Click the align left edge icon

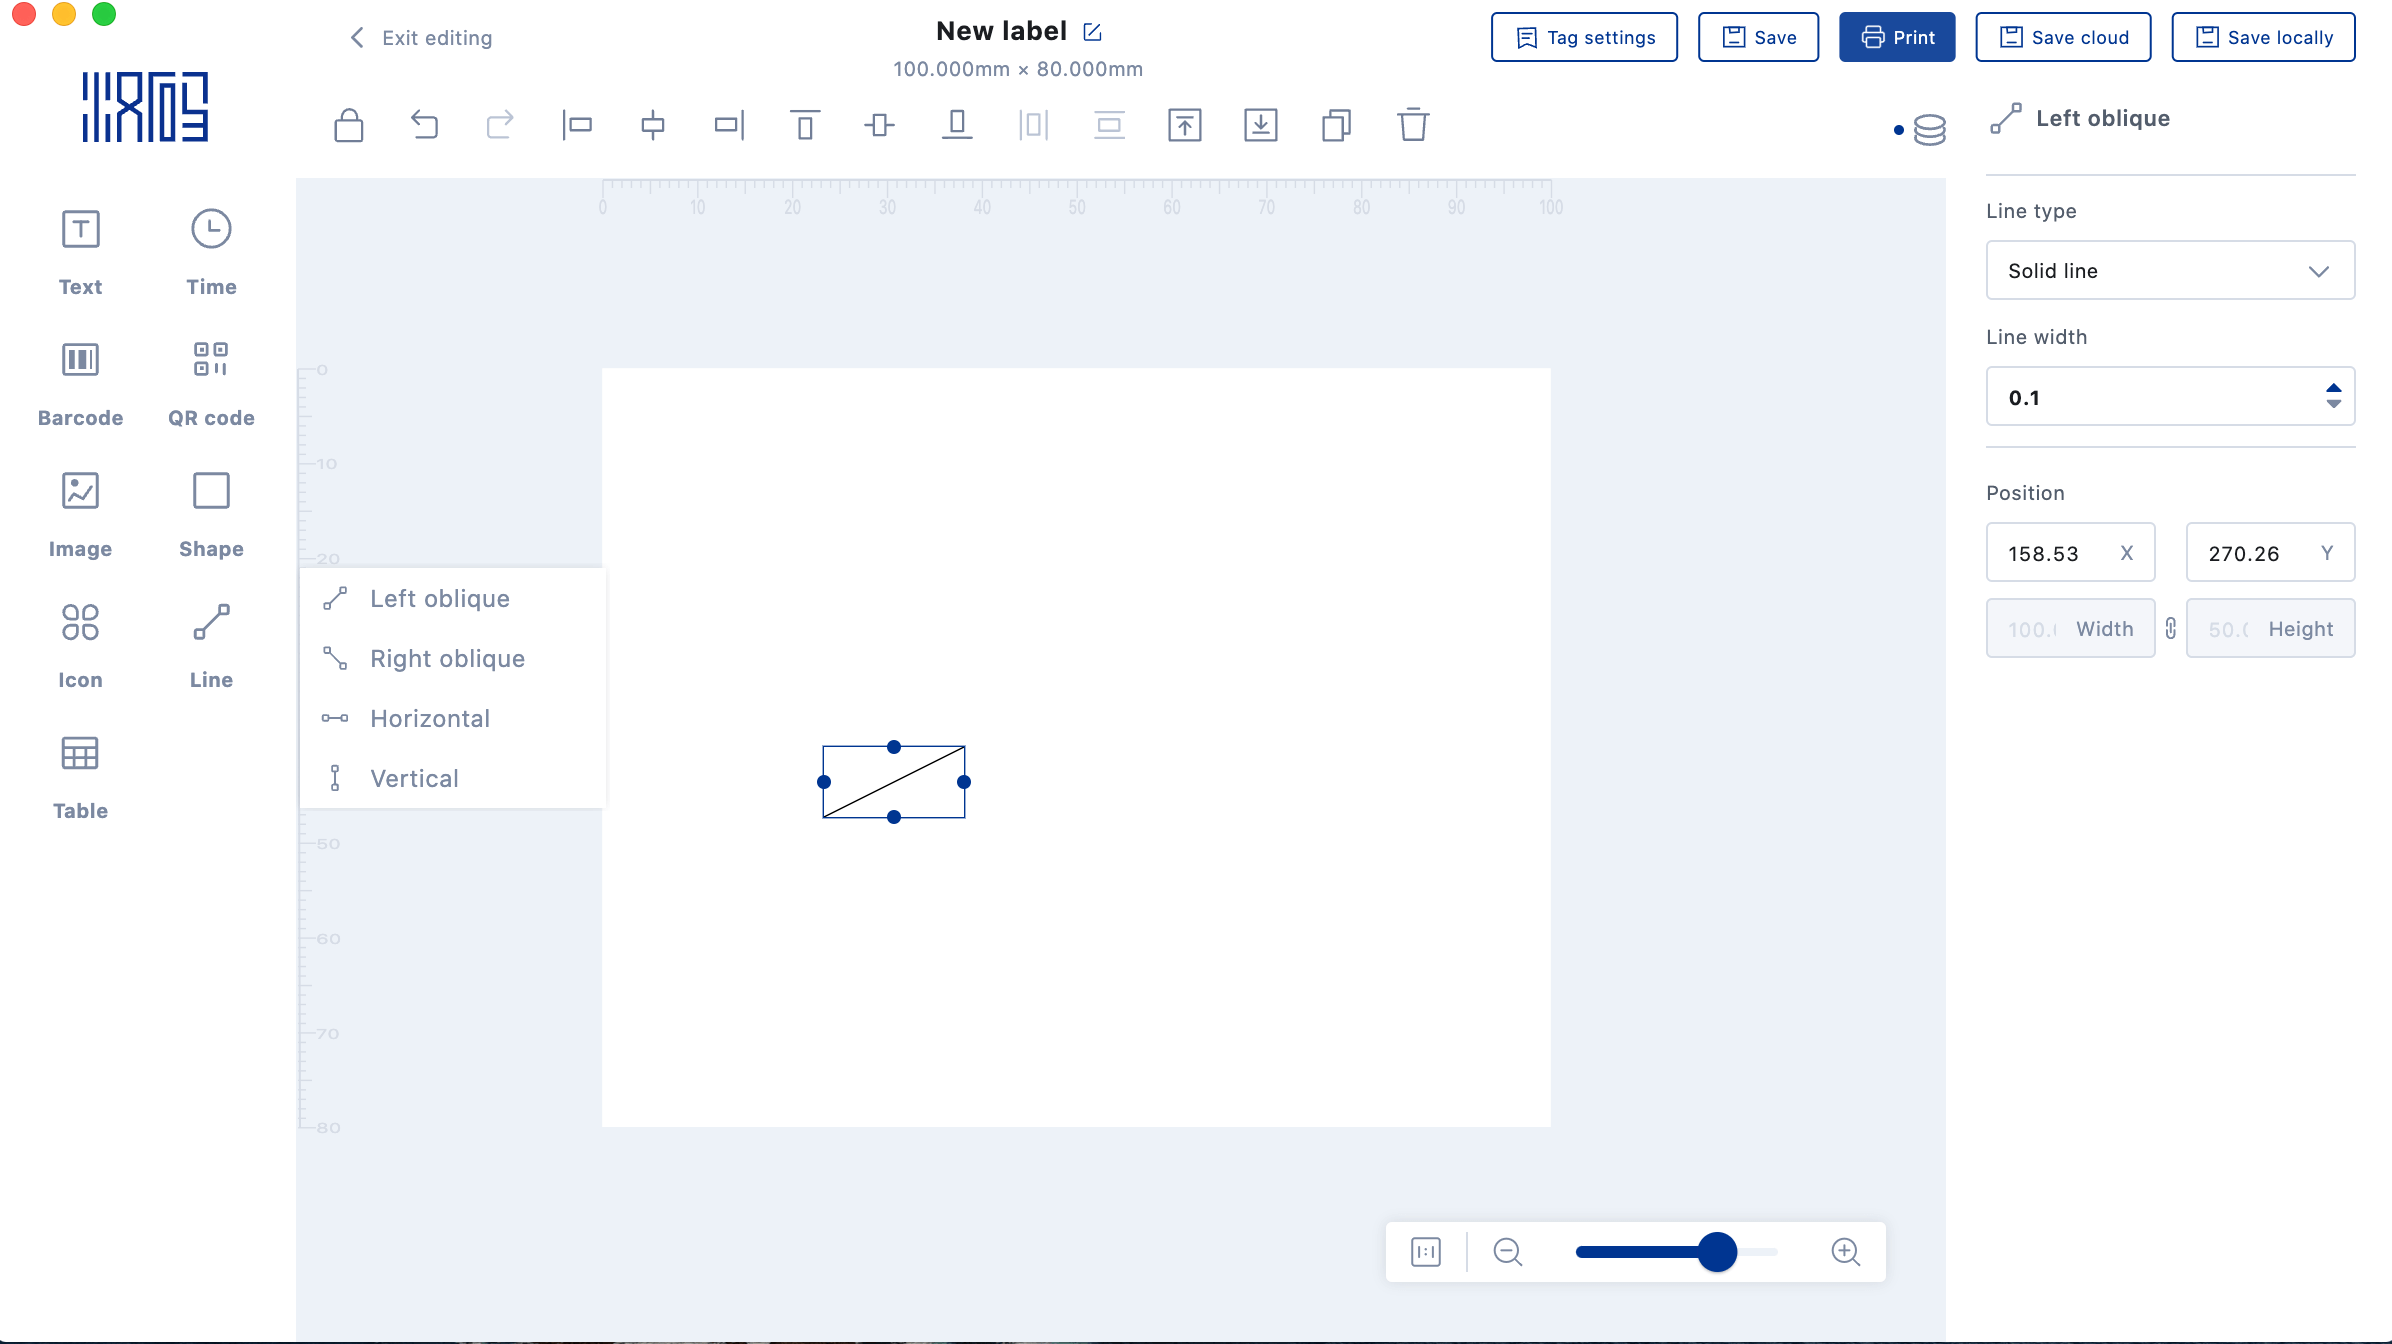[x=576, y=125]
